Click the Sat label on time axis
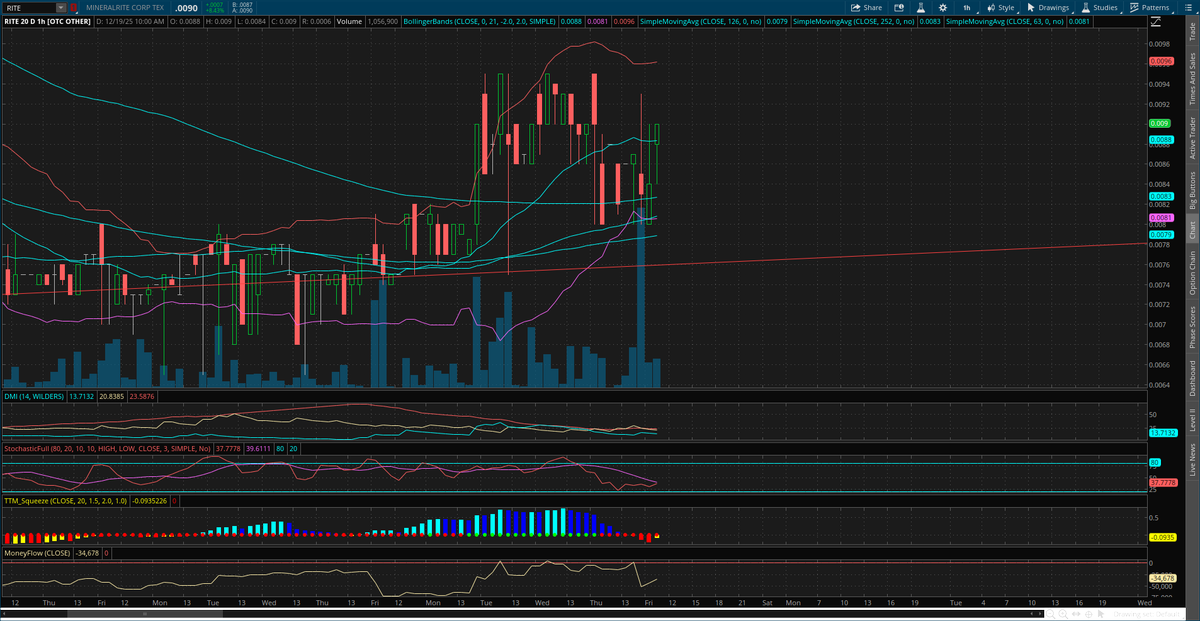1200x621 pixels. point(767,603)
